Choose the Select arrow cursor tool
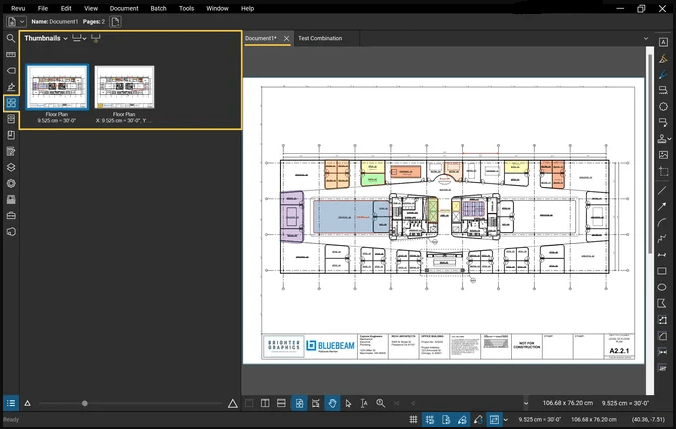The image size is (676, 429). point(348,403)
